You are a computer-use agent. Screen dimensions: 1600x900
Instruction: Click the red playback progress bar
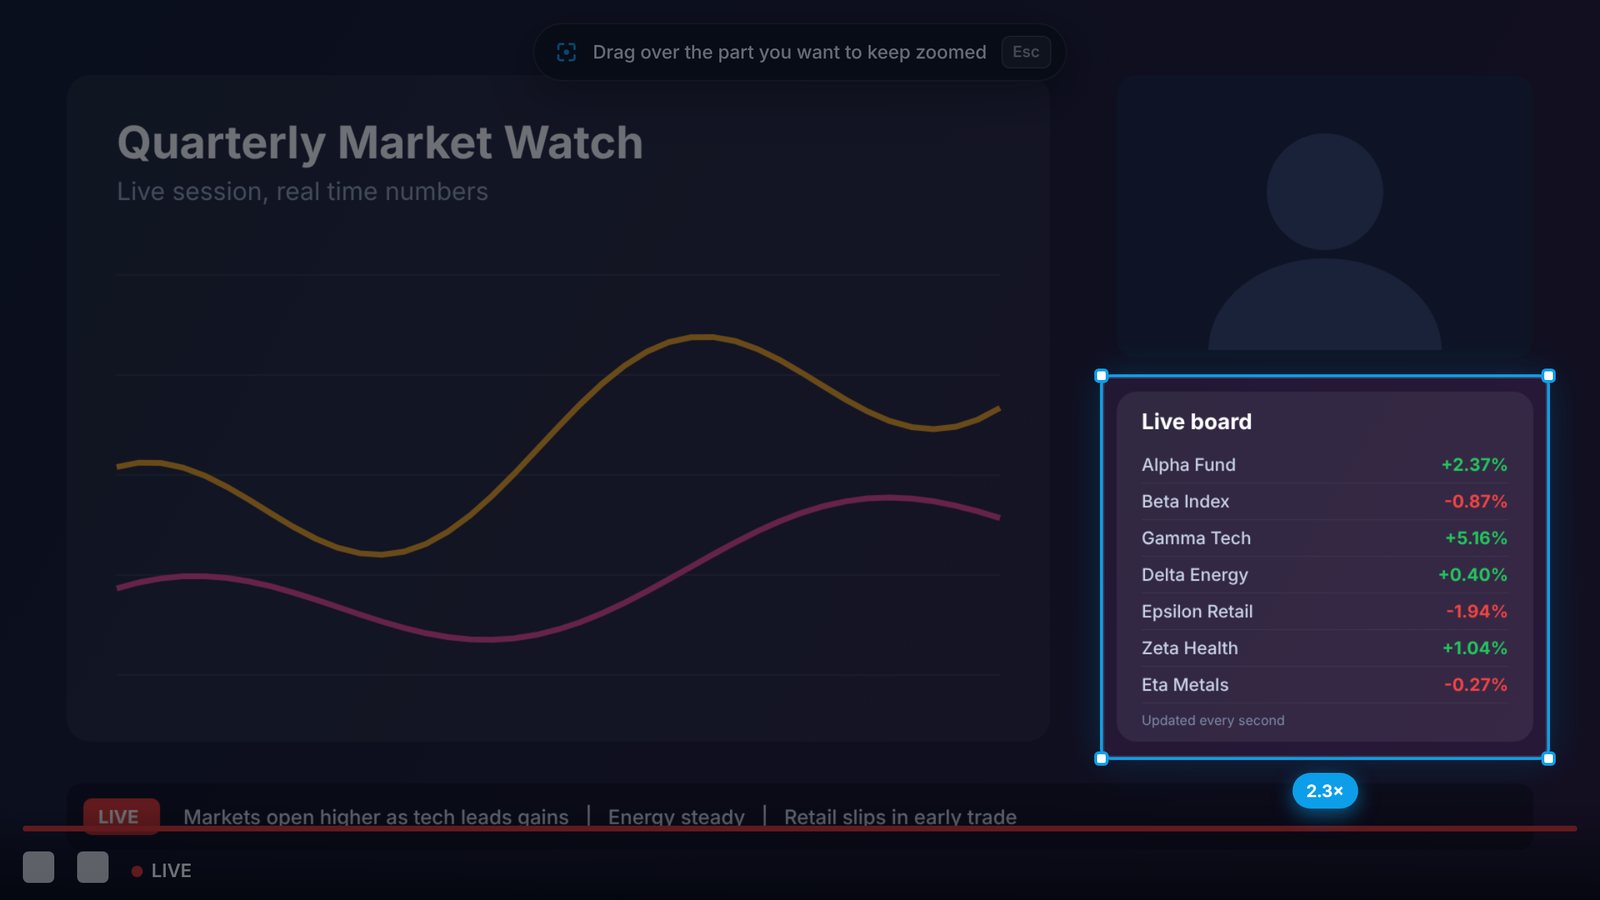click(800, 829)
